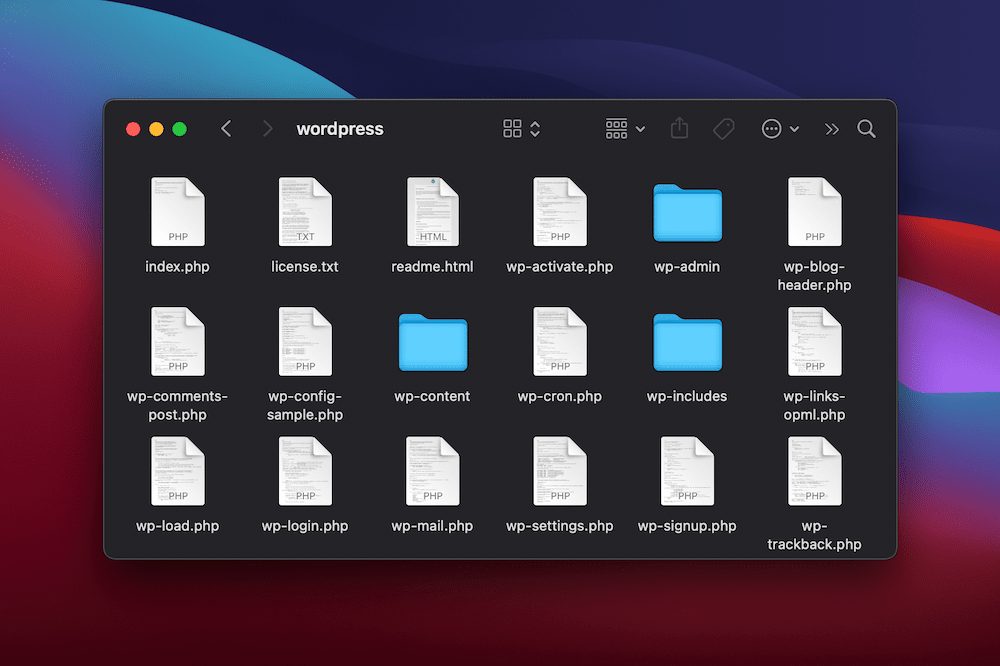Click the "readme.html" file name label
This screenshot has height=666, width=1000.
pyautogui.click(x=432, y=267)
